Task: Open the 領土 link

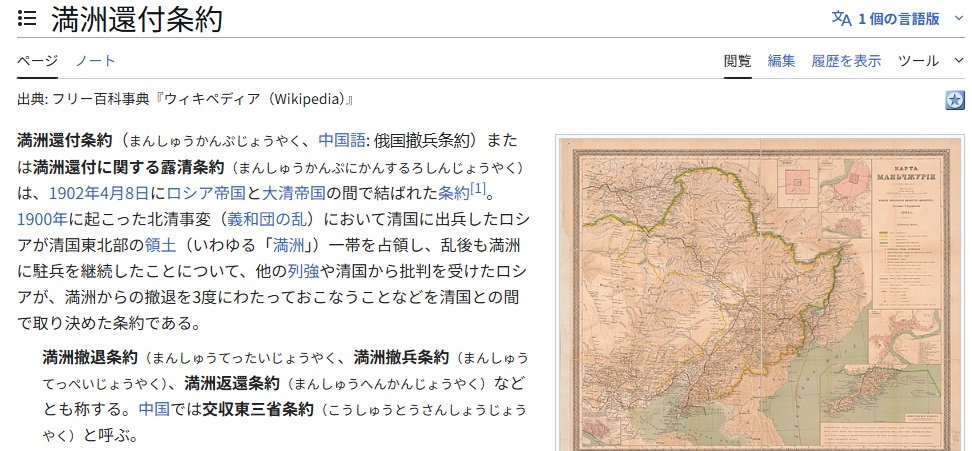Action: coord(161,245)
